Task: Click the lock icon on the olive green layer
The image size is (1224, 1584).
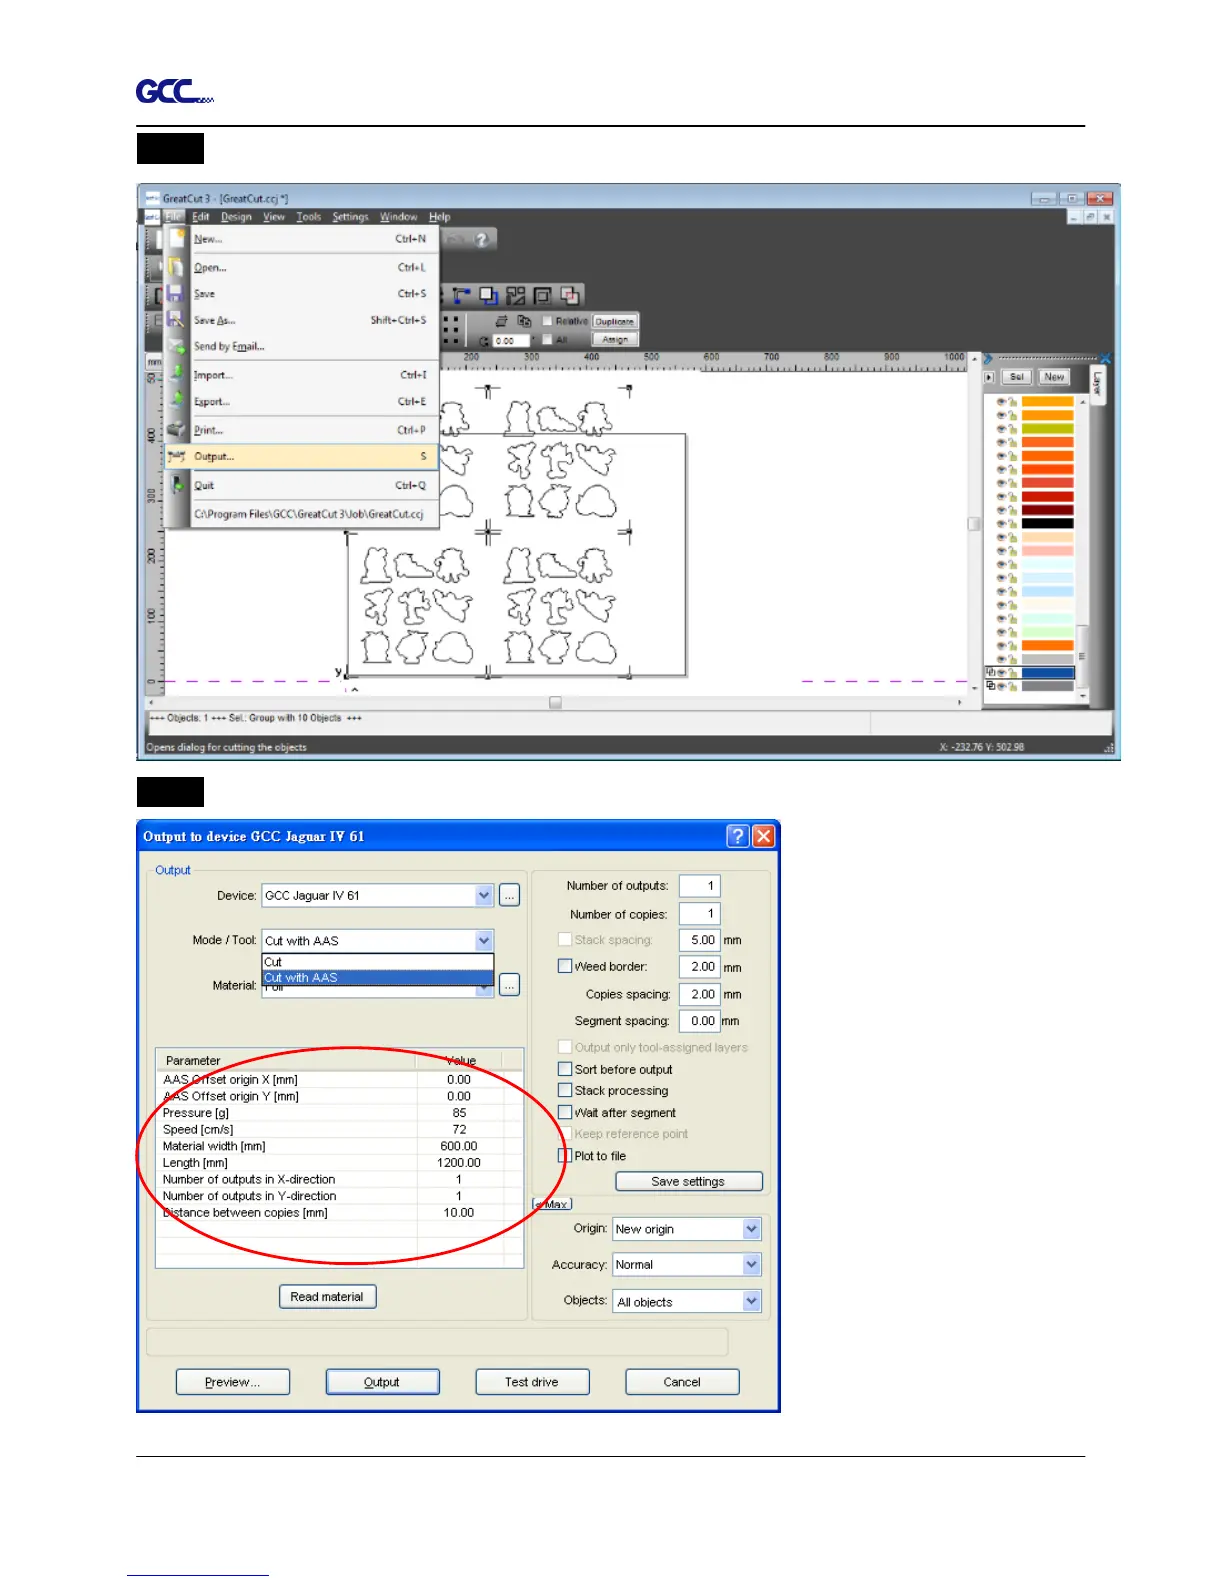Action: pyautogui.click(x=1012, y=429)
